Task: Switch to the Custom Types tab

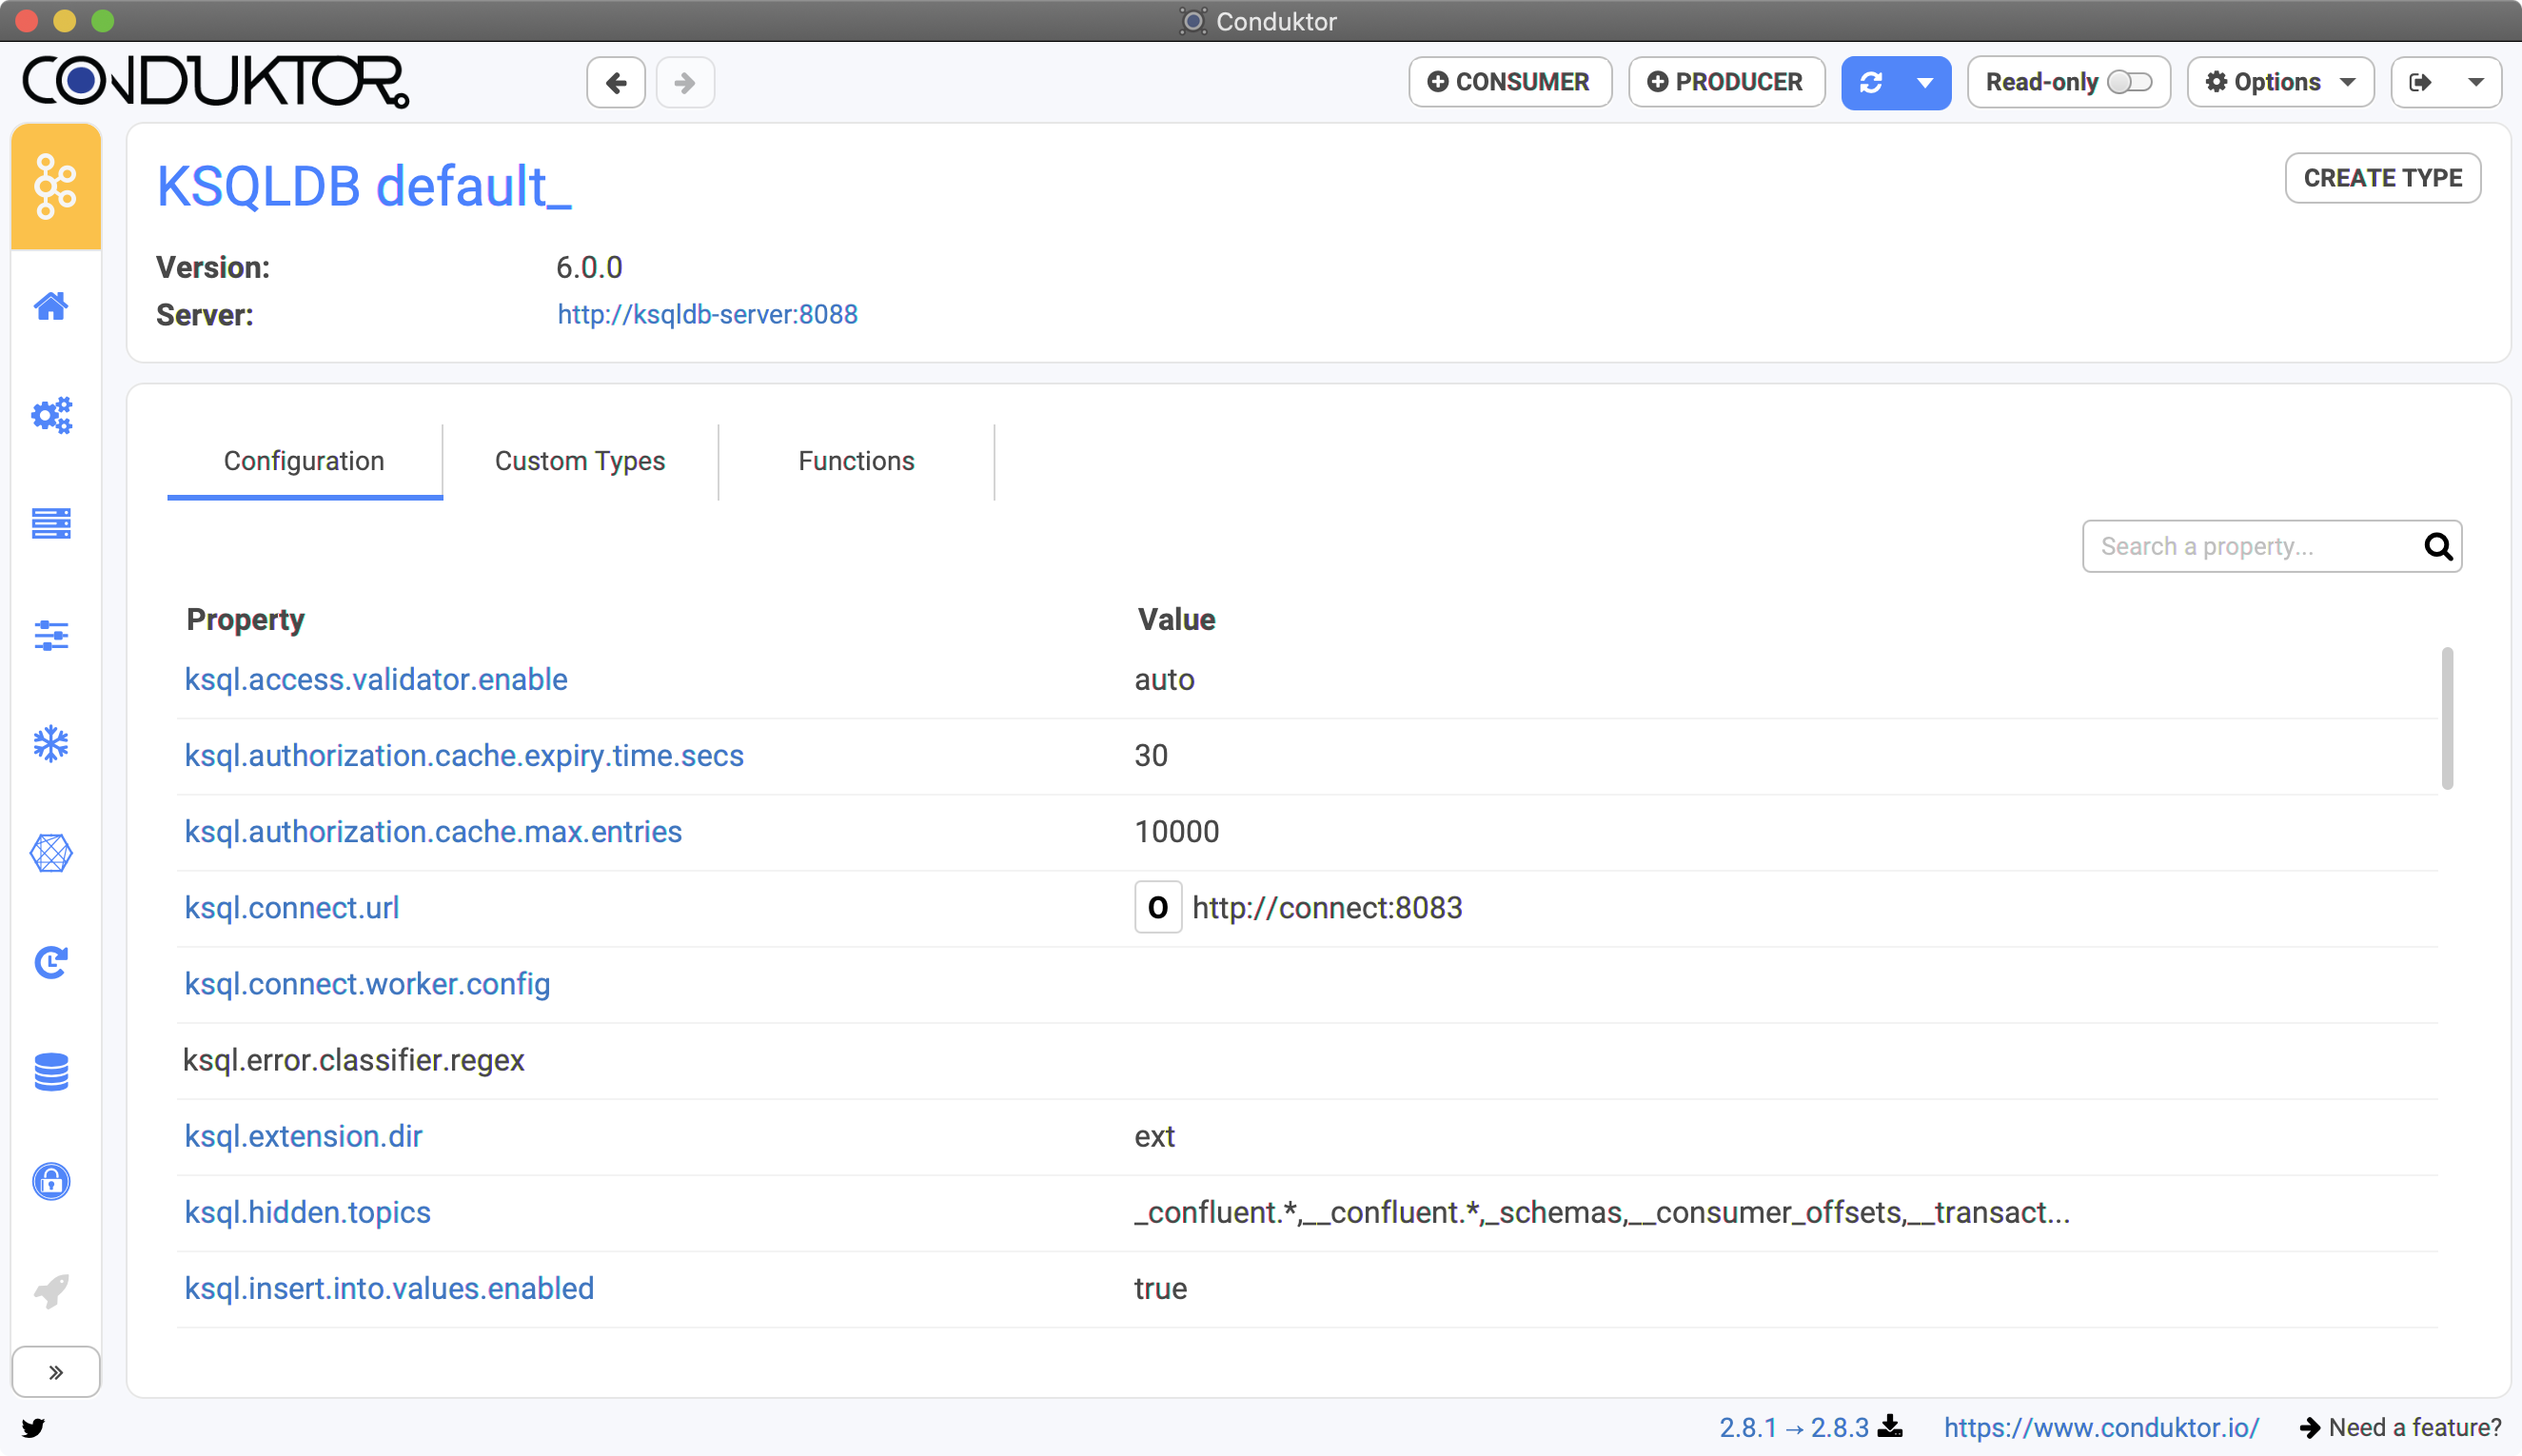Action: pos(579,460)
